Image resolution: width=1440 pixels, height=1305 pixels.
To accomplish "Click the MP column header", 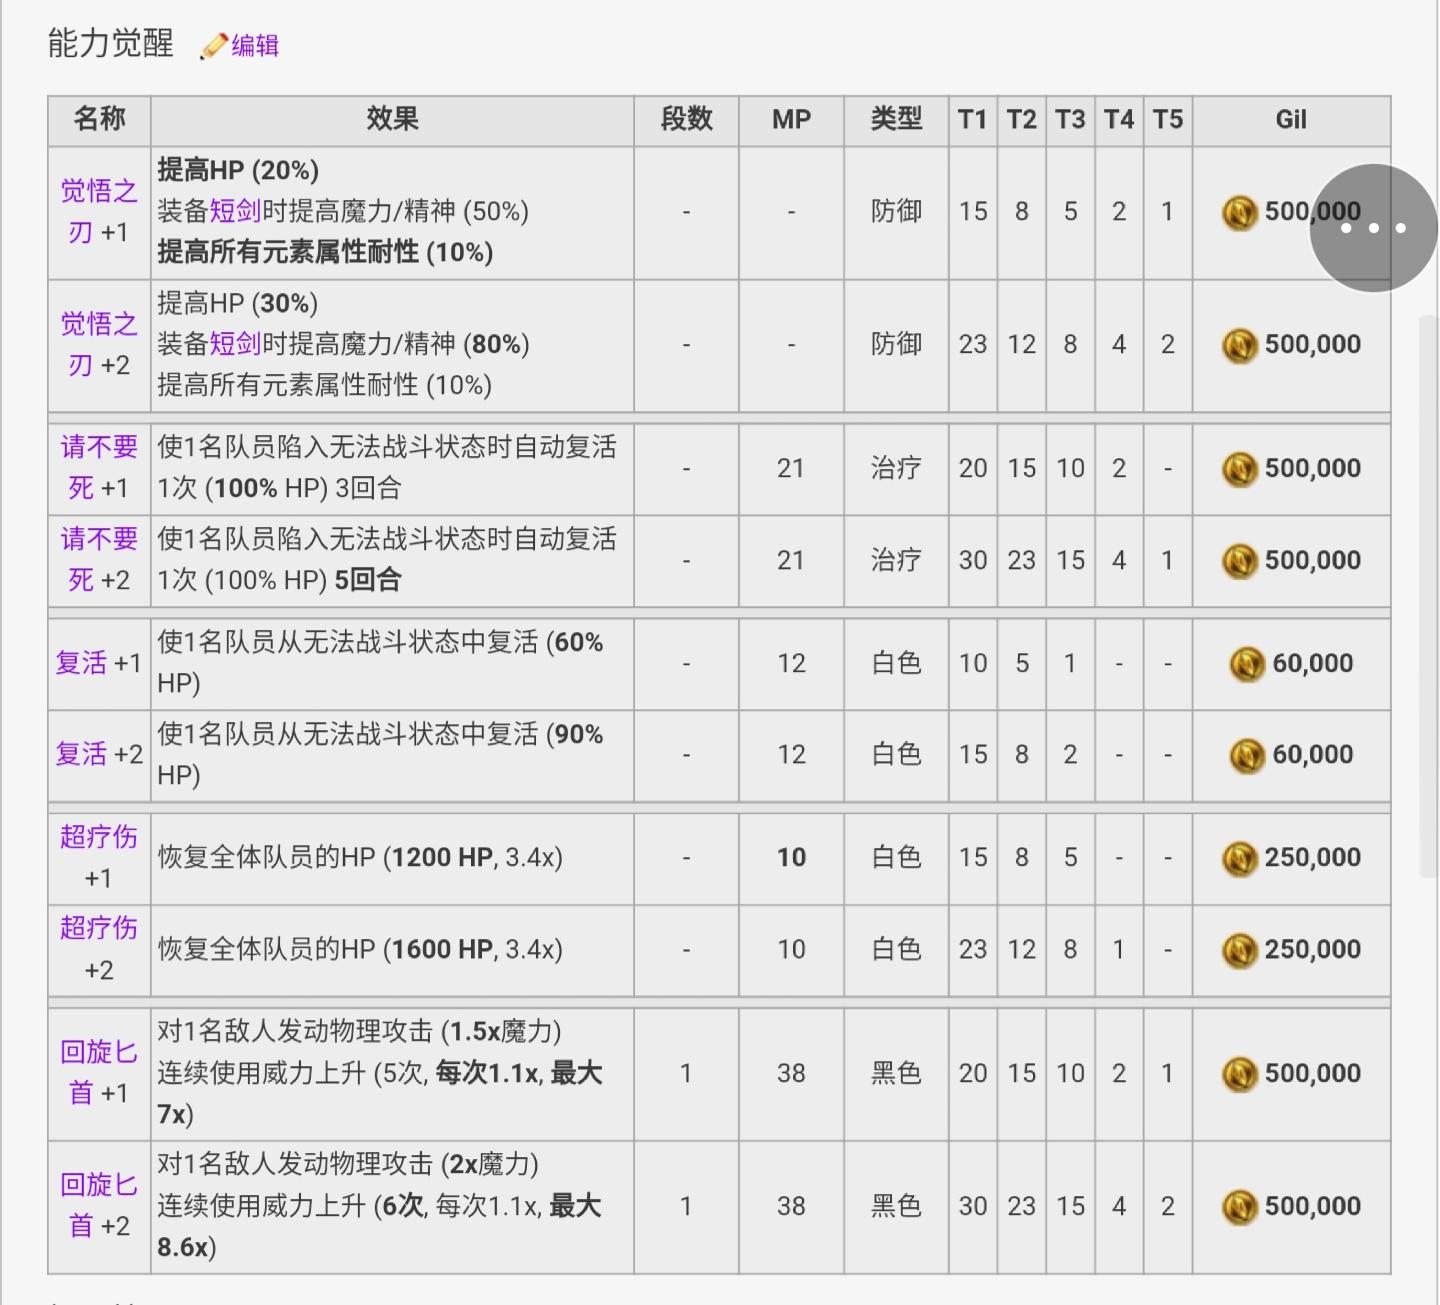I will [791, 120].
